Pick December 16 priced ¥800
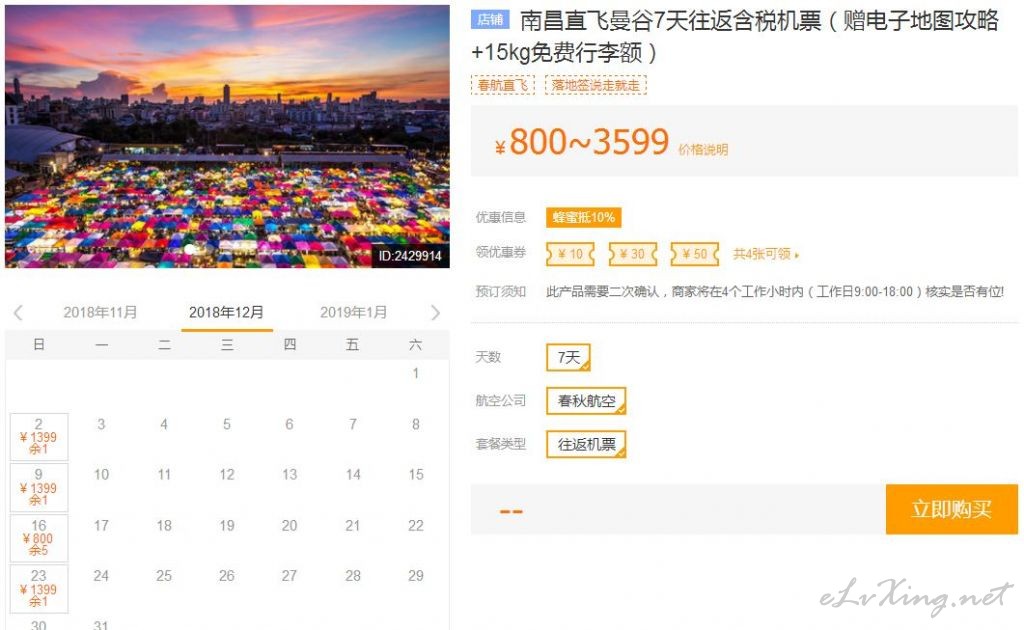 click(x=39, y=538)
